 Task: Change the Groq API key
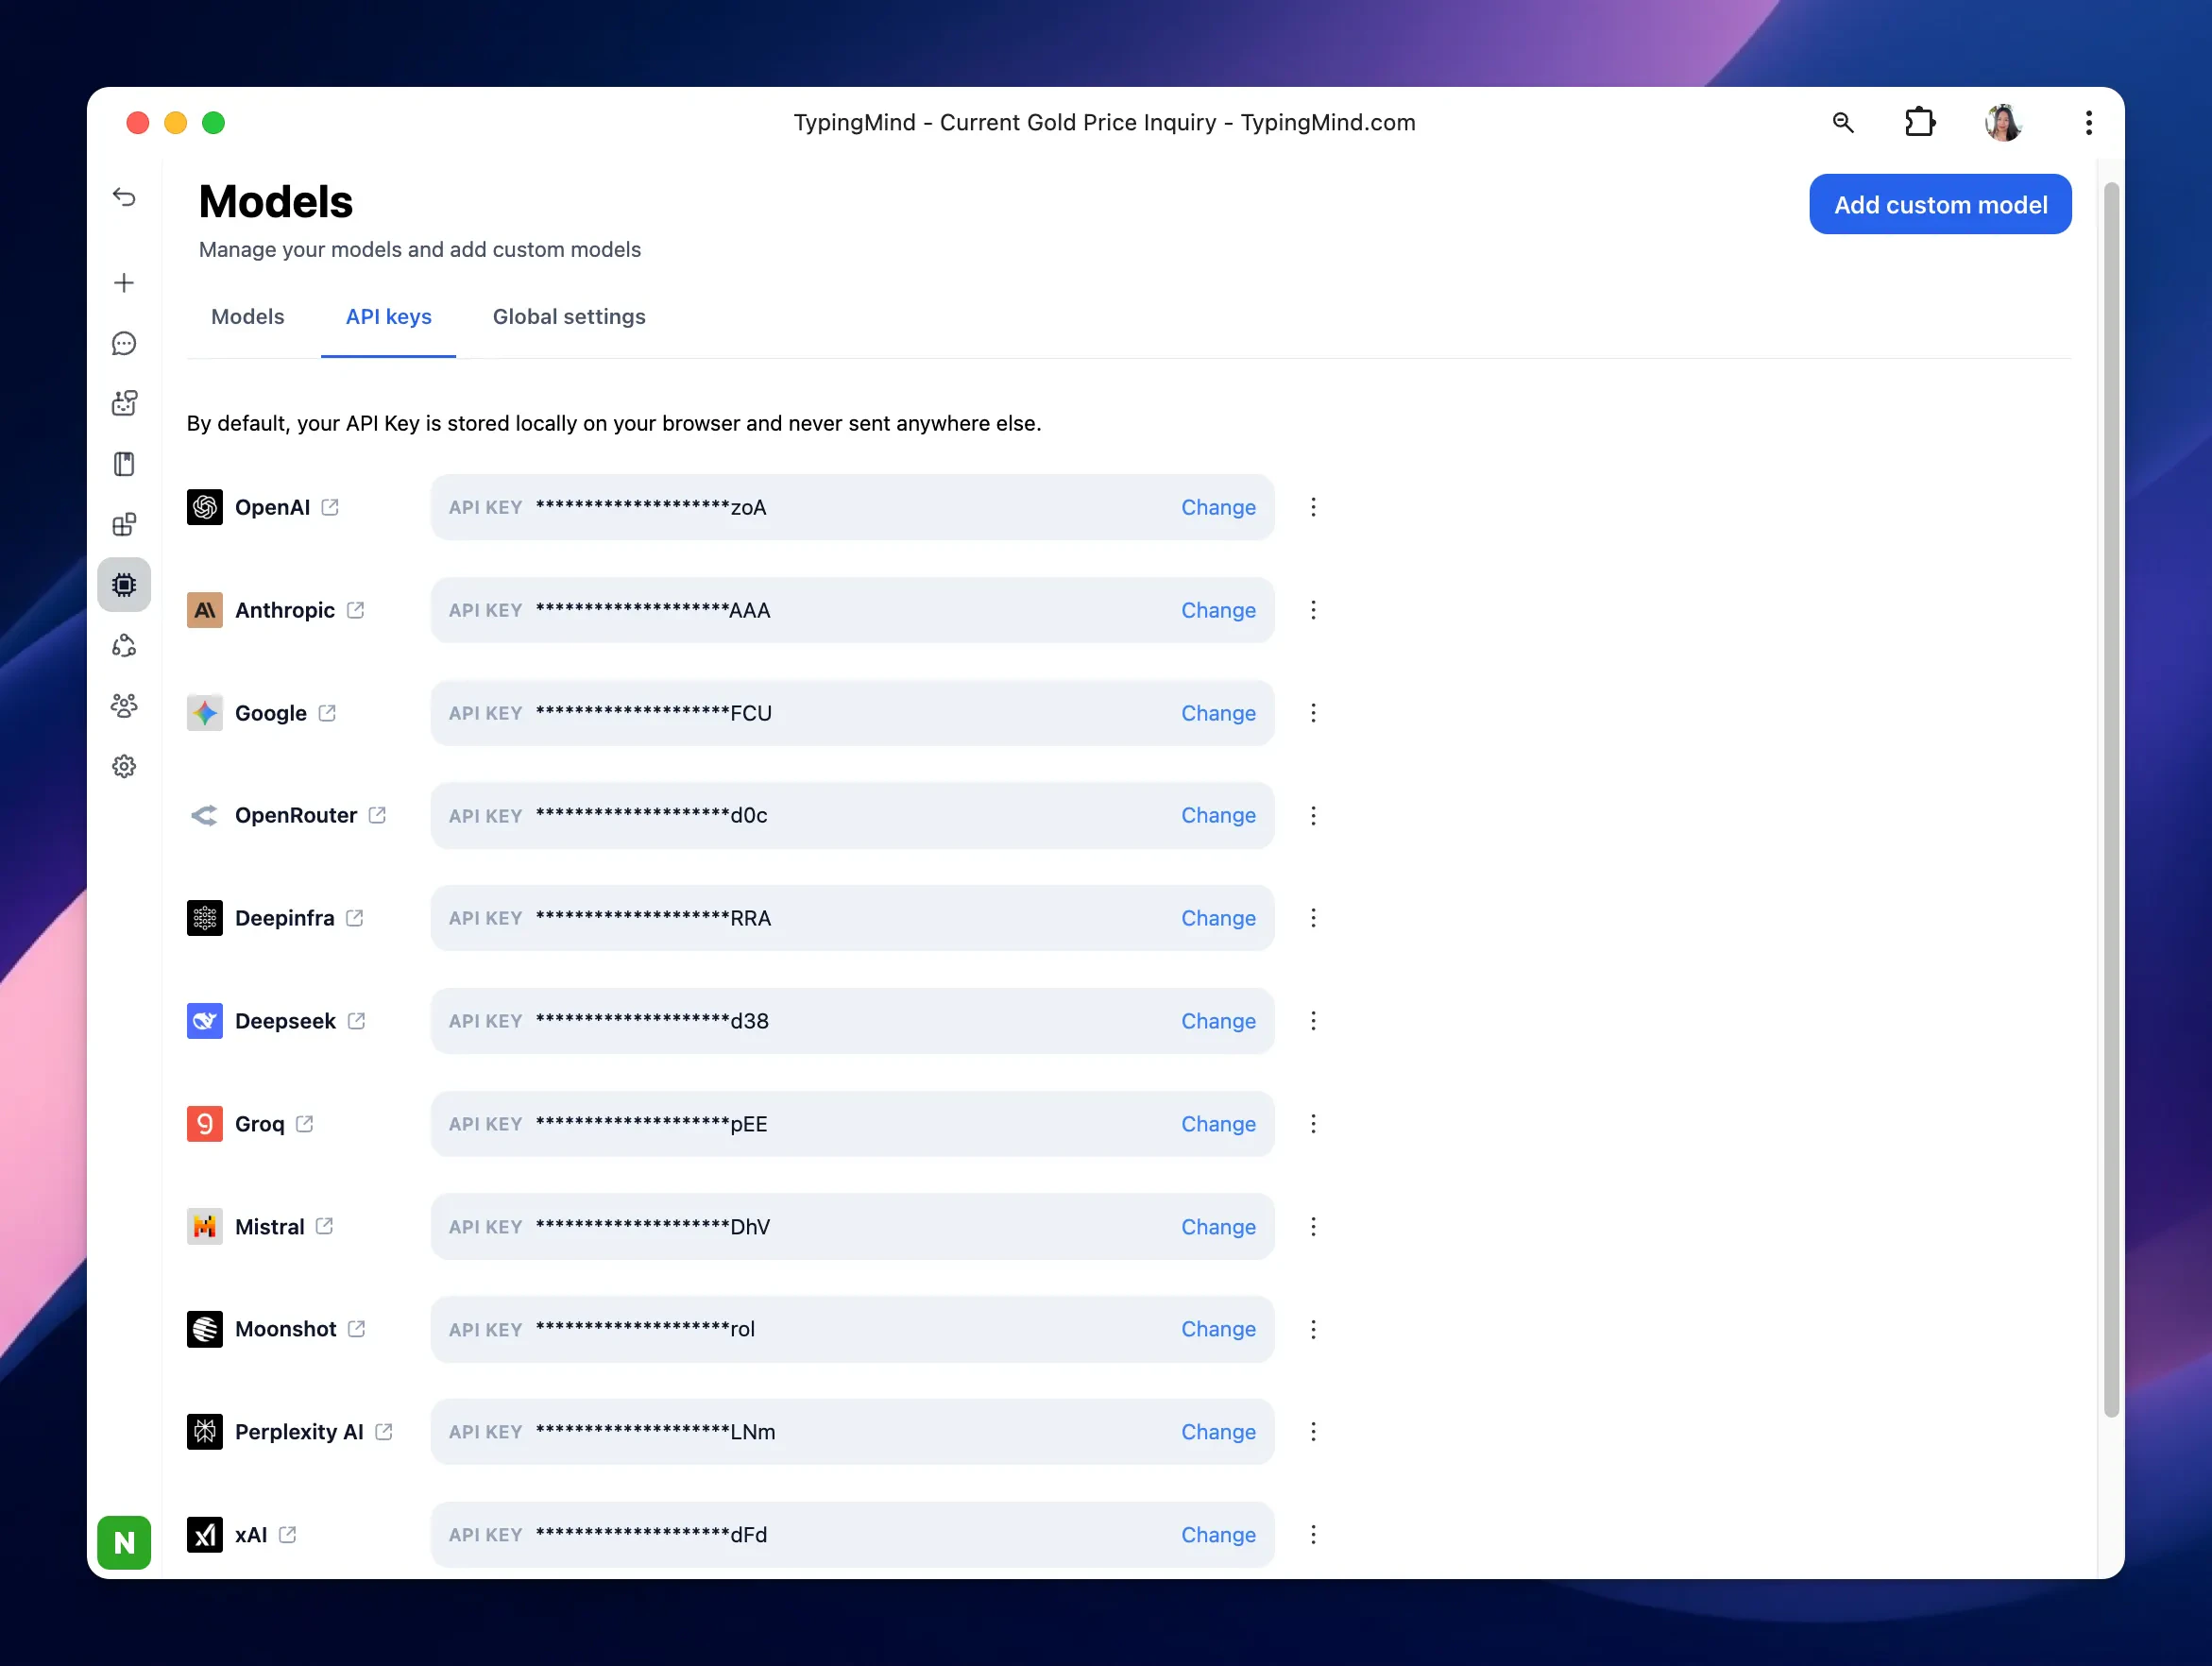click(1218, 1124)
